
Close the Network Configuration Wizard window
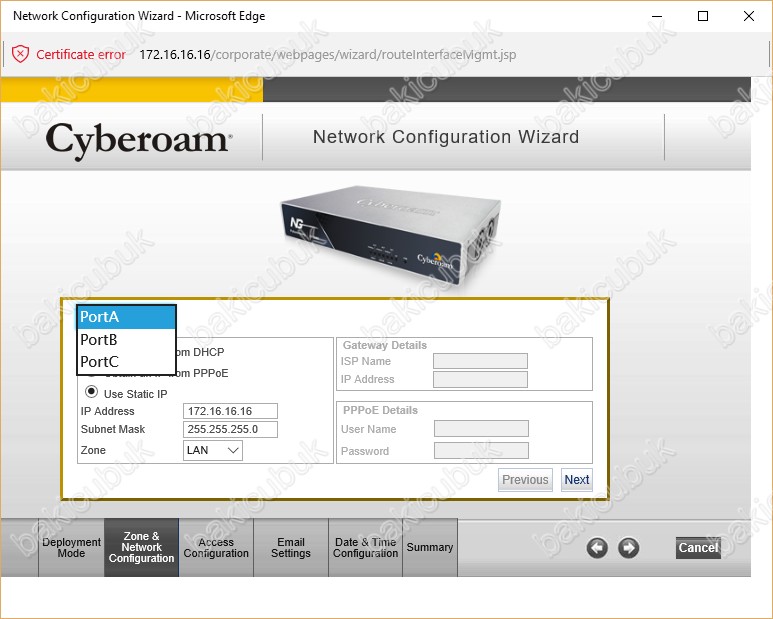tap(749, 16)
